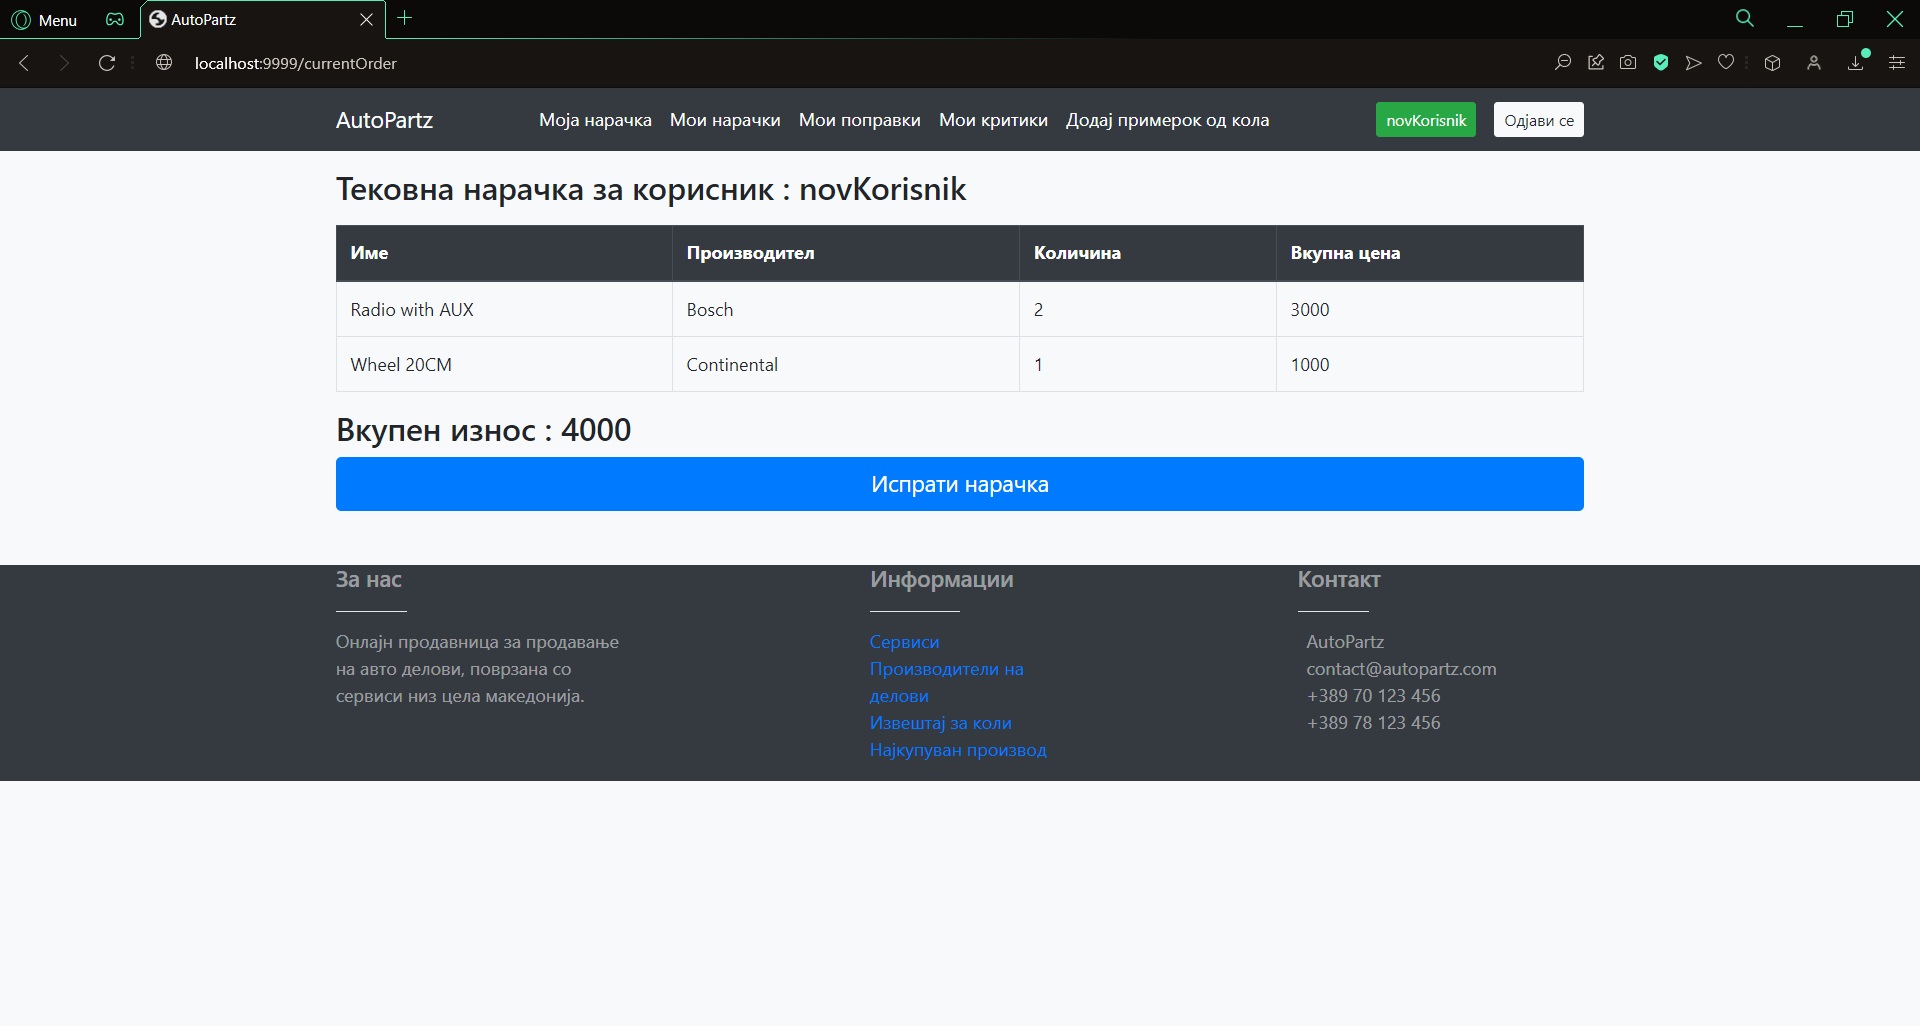Viewport: 1920px width, 1026px height.
Task: Open the downloads icon in toolbar
Action: [1856, 63]
